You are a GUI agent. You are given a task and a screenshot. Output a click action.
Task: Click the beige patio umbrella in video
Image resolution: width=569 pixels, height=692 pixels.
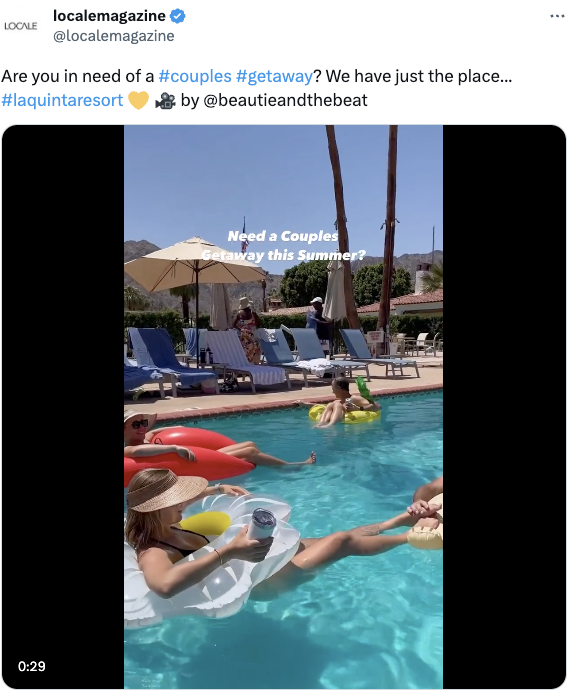click(x=194, y=265)
